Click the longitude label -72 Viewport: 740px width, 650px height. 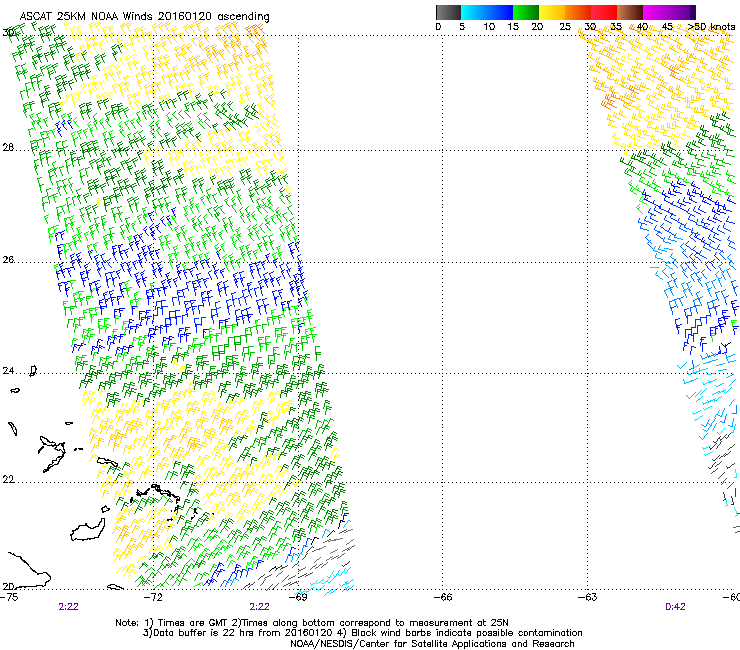pos(153,597)
